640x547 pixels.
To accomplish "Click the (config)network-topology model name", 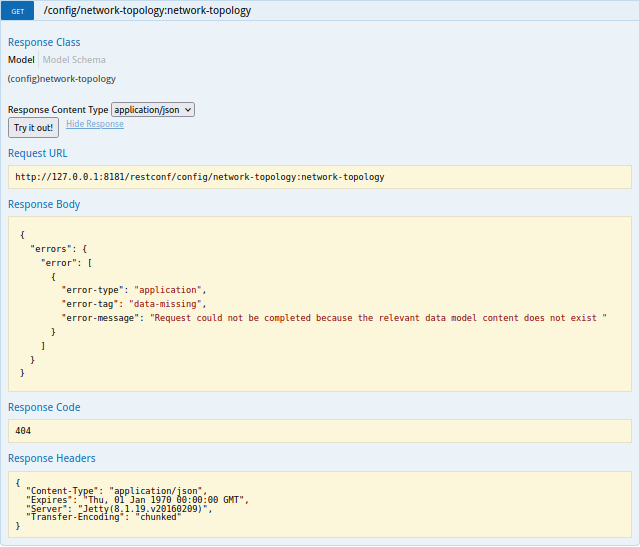I will click(x=62, y=78).
